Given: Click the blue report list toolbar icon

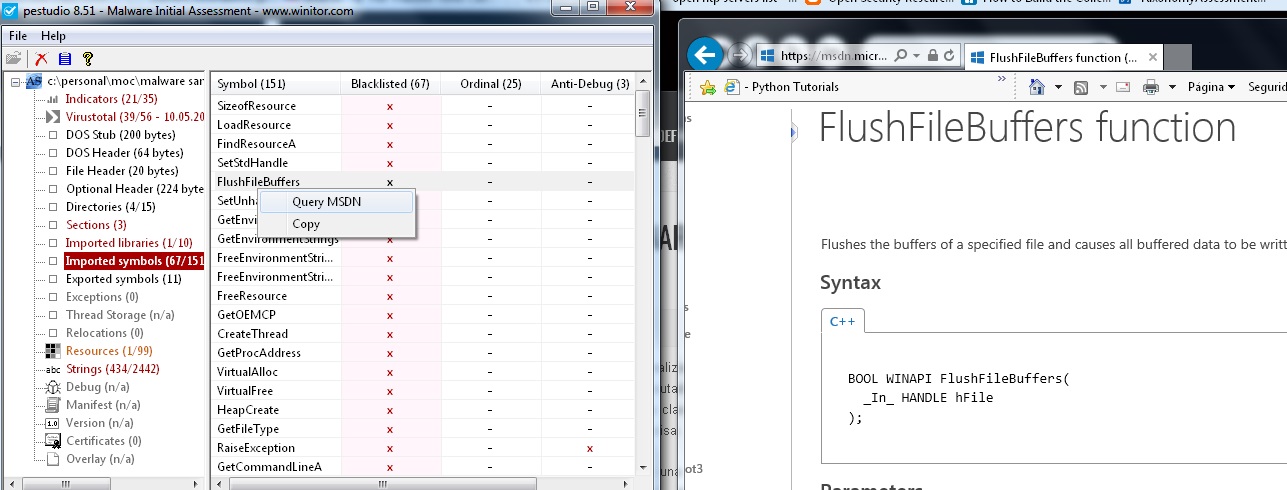Looking at the screenshot, I should (x=65, y=59).
